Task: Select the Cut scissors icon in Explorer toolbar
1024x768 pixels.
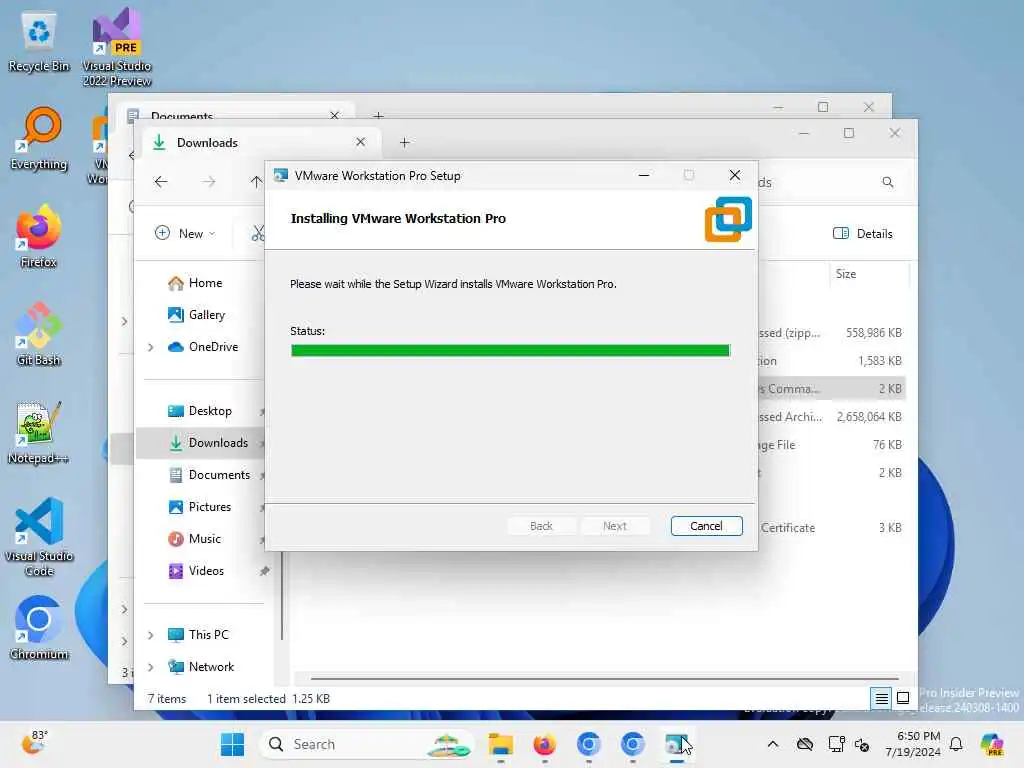Action: [258, 233]
